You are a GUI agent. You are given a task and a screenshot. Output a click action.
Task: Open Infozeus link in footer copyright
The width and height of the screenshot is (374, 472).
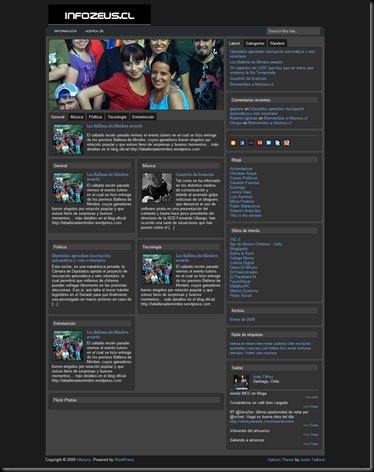point(83,460)
